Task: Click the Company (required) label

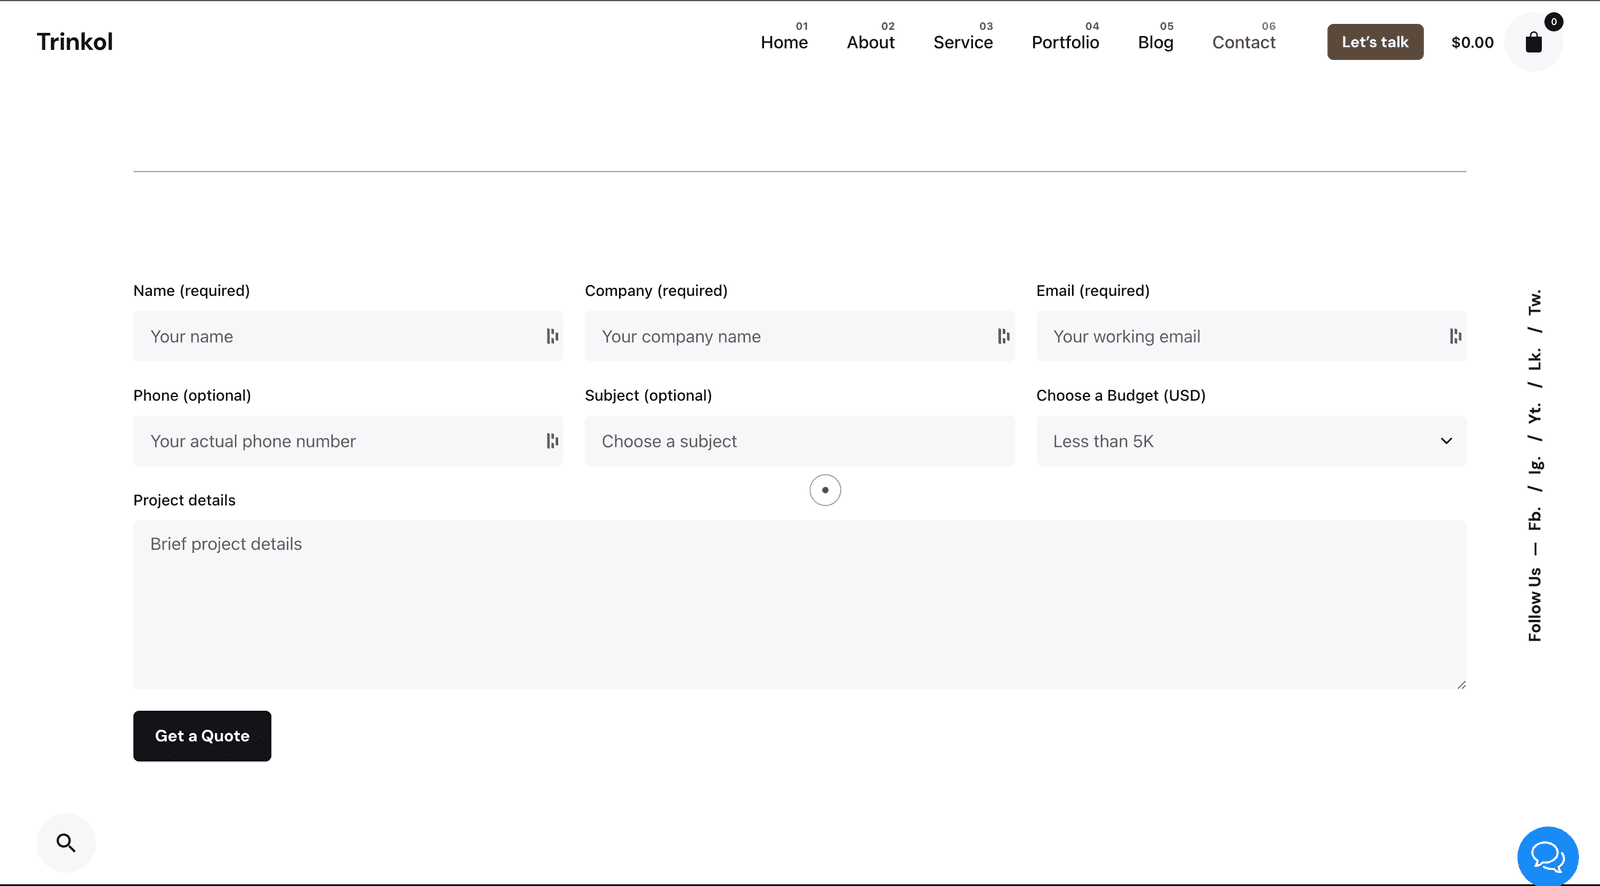Action: click(656, 290)
